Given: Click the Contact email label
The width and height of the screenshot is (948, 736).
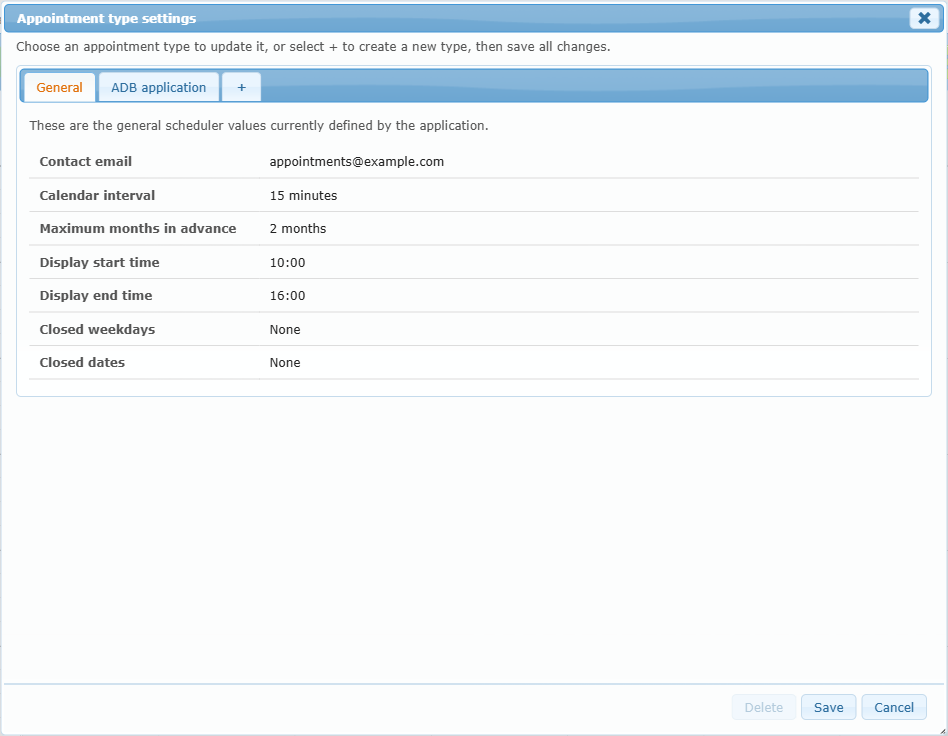Looking at the screenshot, I should (x=86, y=161).
